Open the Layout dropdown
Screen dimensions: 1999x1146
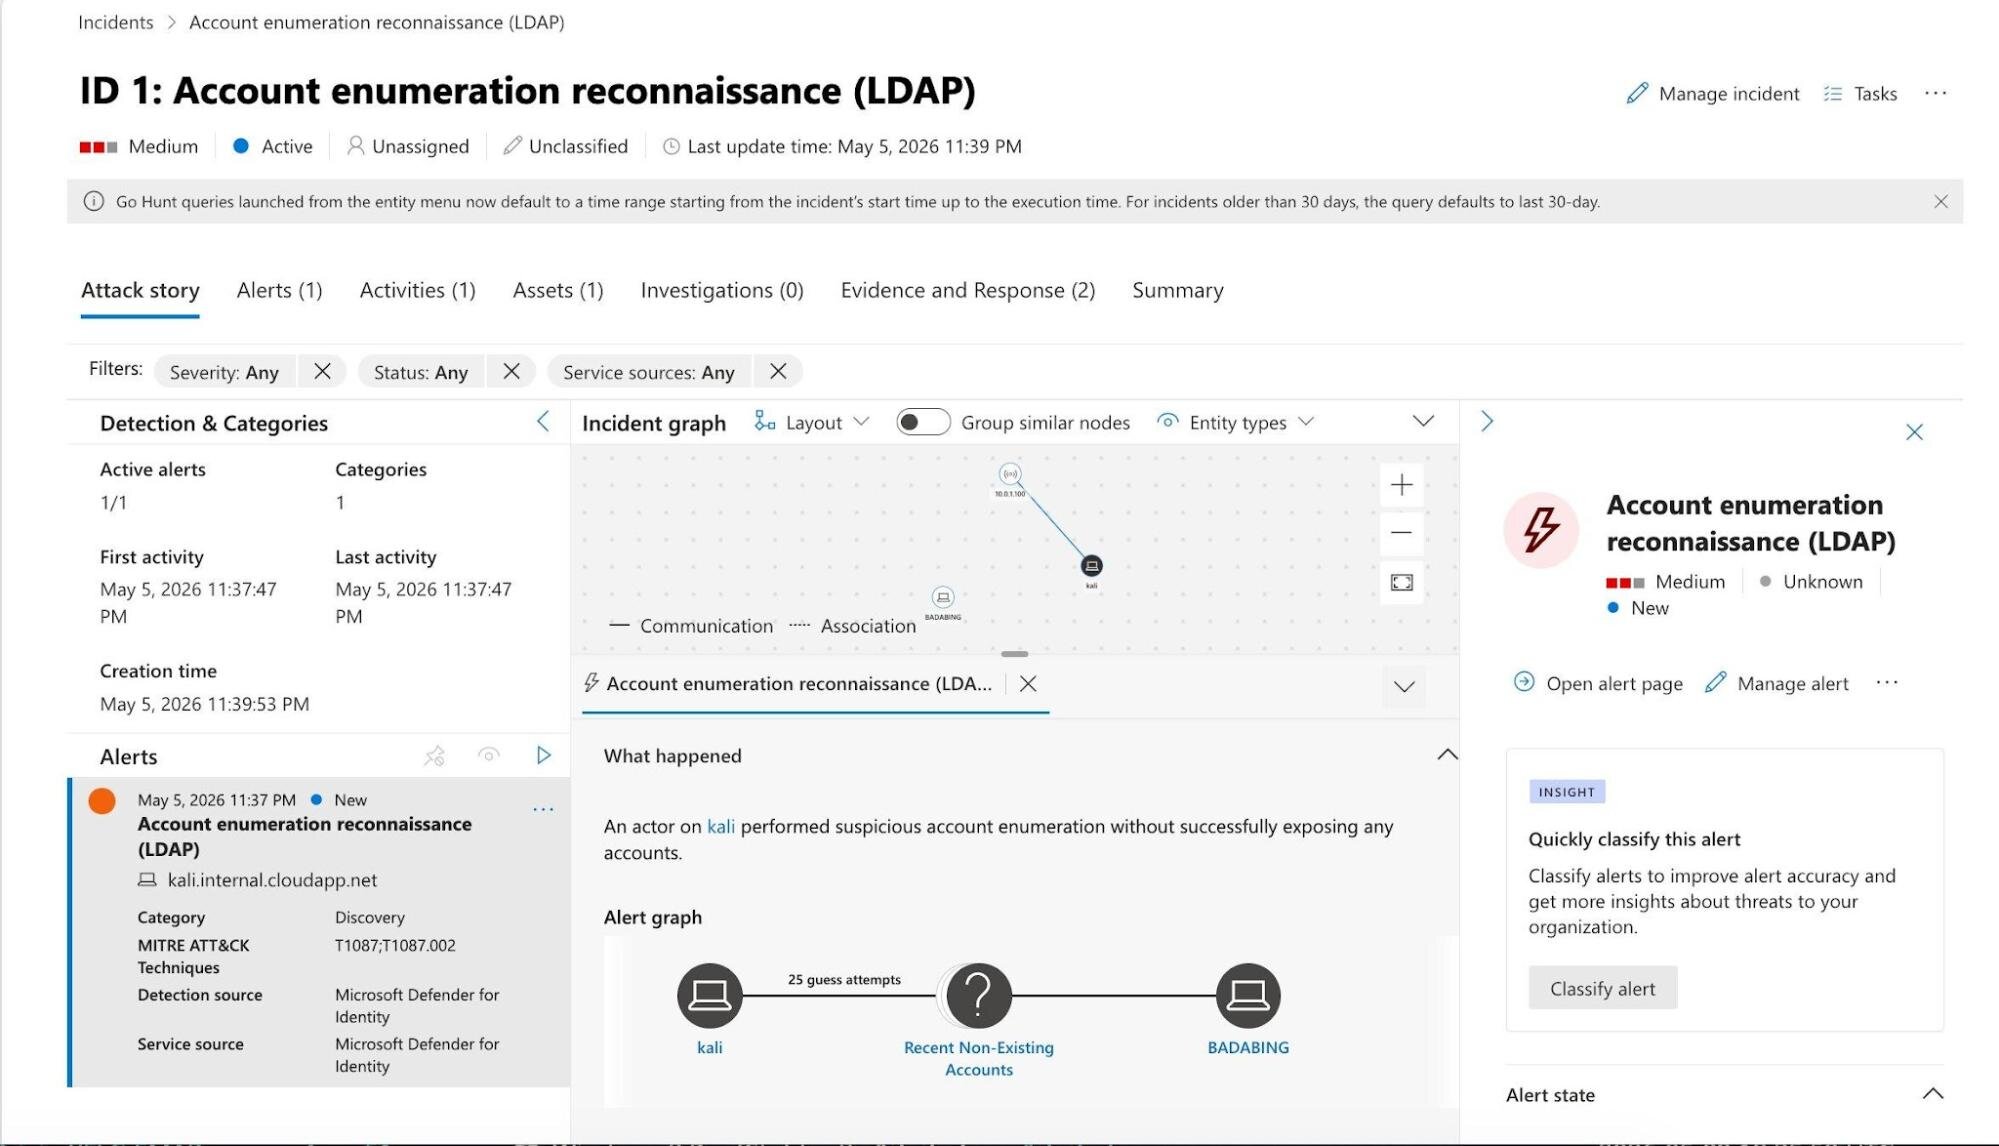(x=811, y=422)
